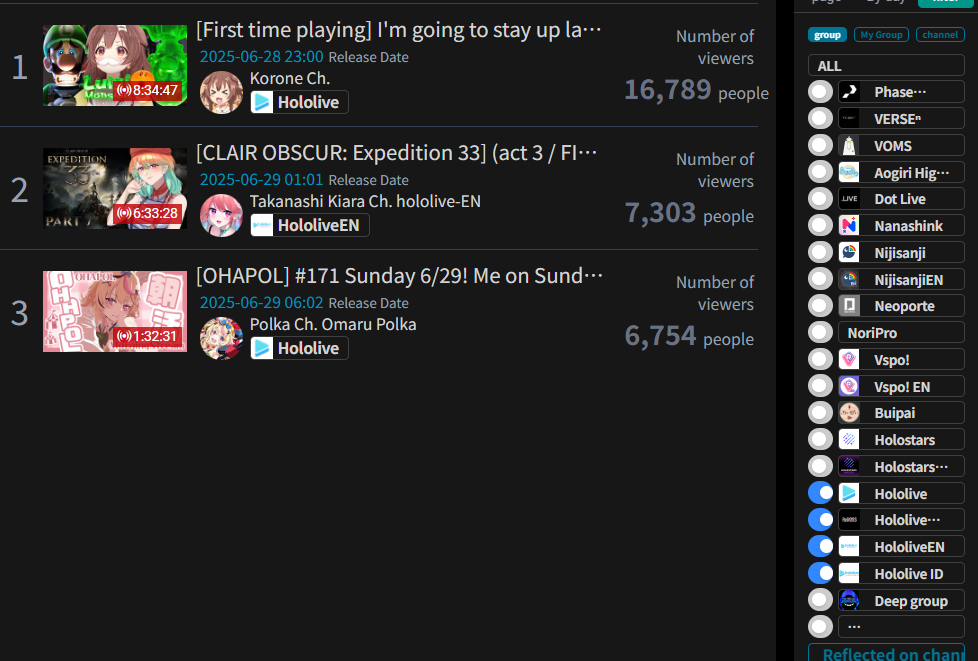This screenshot has height=661, width=978.
Task: Click HololiveEN tag under Takanashi Kiara
Action: tap(310, 225)
